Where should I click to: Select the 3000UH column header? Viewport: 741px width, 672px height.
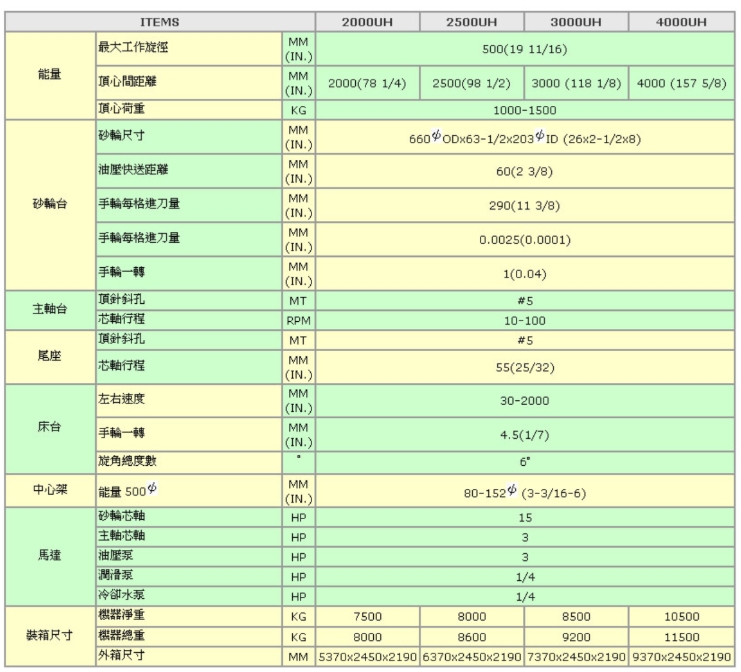click(576, 22)
